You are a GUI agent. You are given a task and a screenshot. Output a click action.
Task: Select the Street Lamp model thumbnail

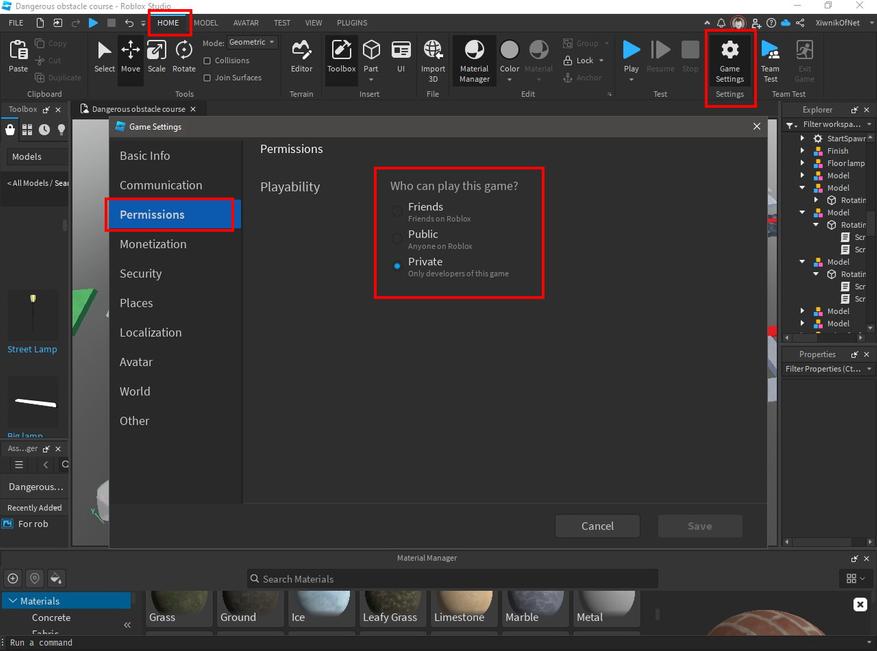(32, 314)
